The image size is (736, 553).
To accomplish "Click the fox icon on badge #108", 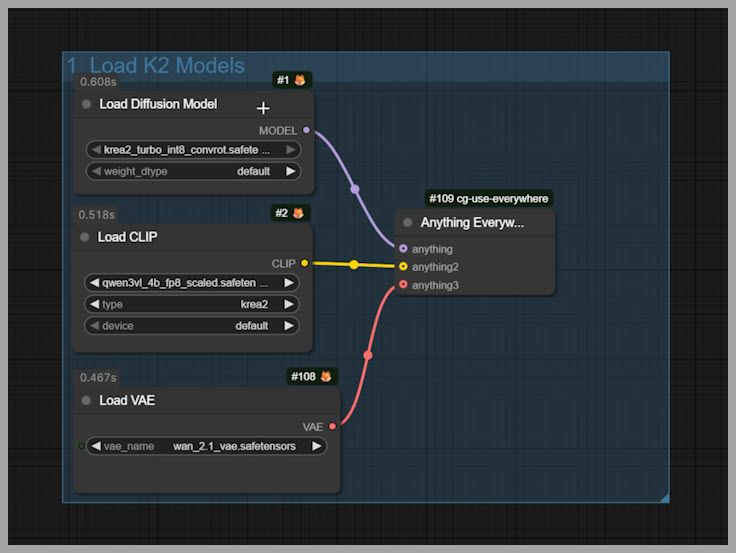I will coord(326,376).
